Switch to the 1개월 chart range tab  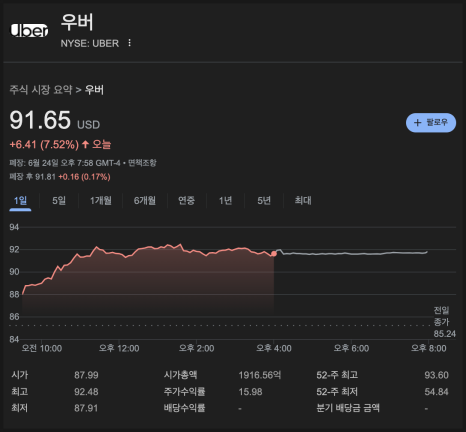pos(101,200)
